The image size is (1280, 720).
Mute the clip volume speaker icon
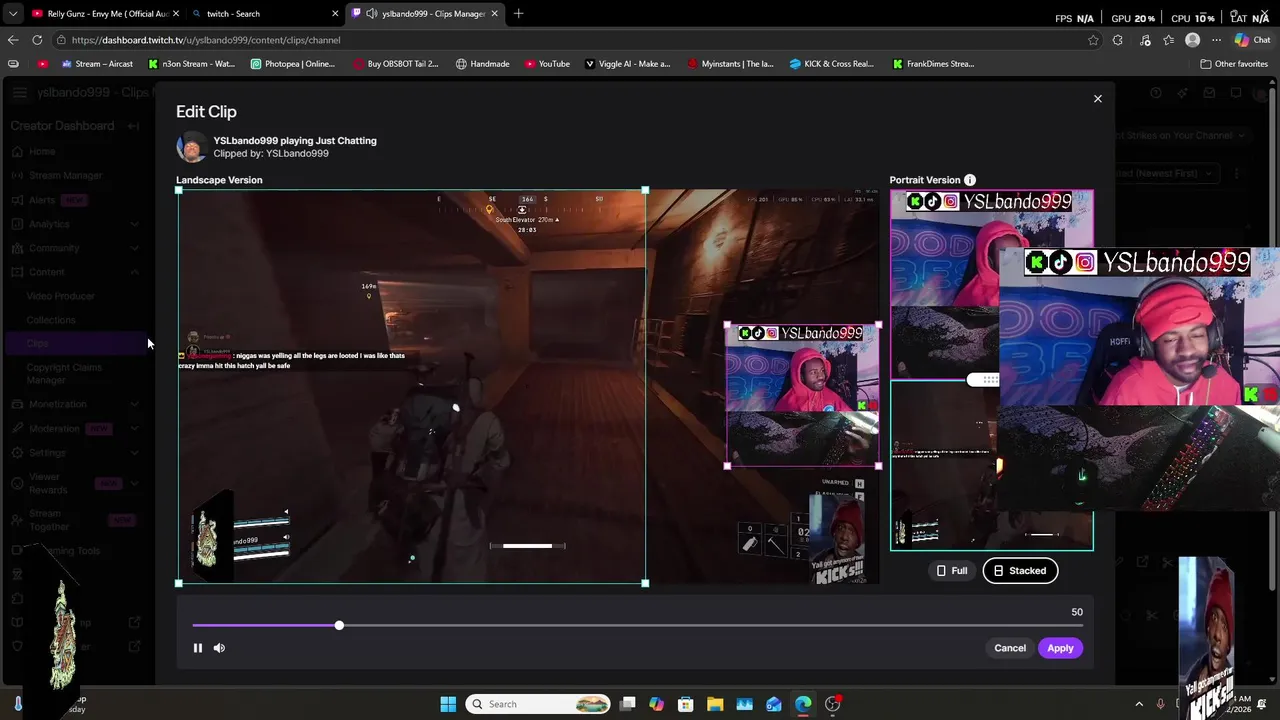click(x=219, y=648)
